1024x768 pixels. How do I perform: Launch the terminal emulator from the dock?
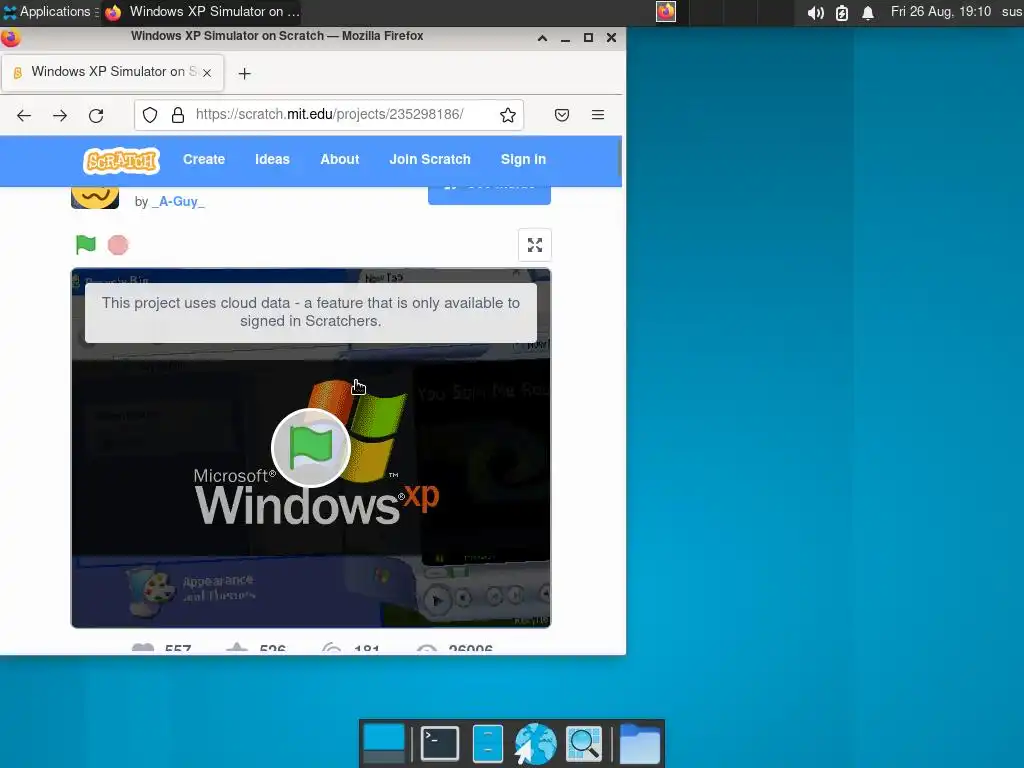coord(440,743)
